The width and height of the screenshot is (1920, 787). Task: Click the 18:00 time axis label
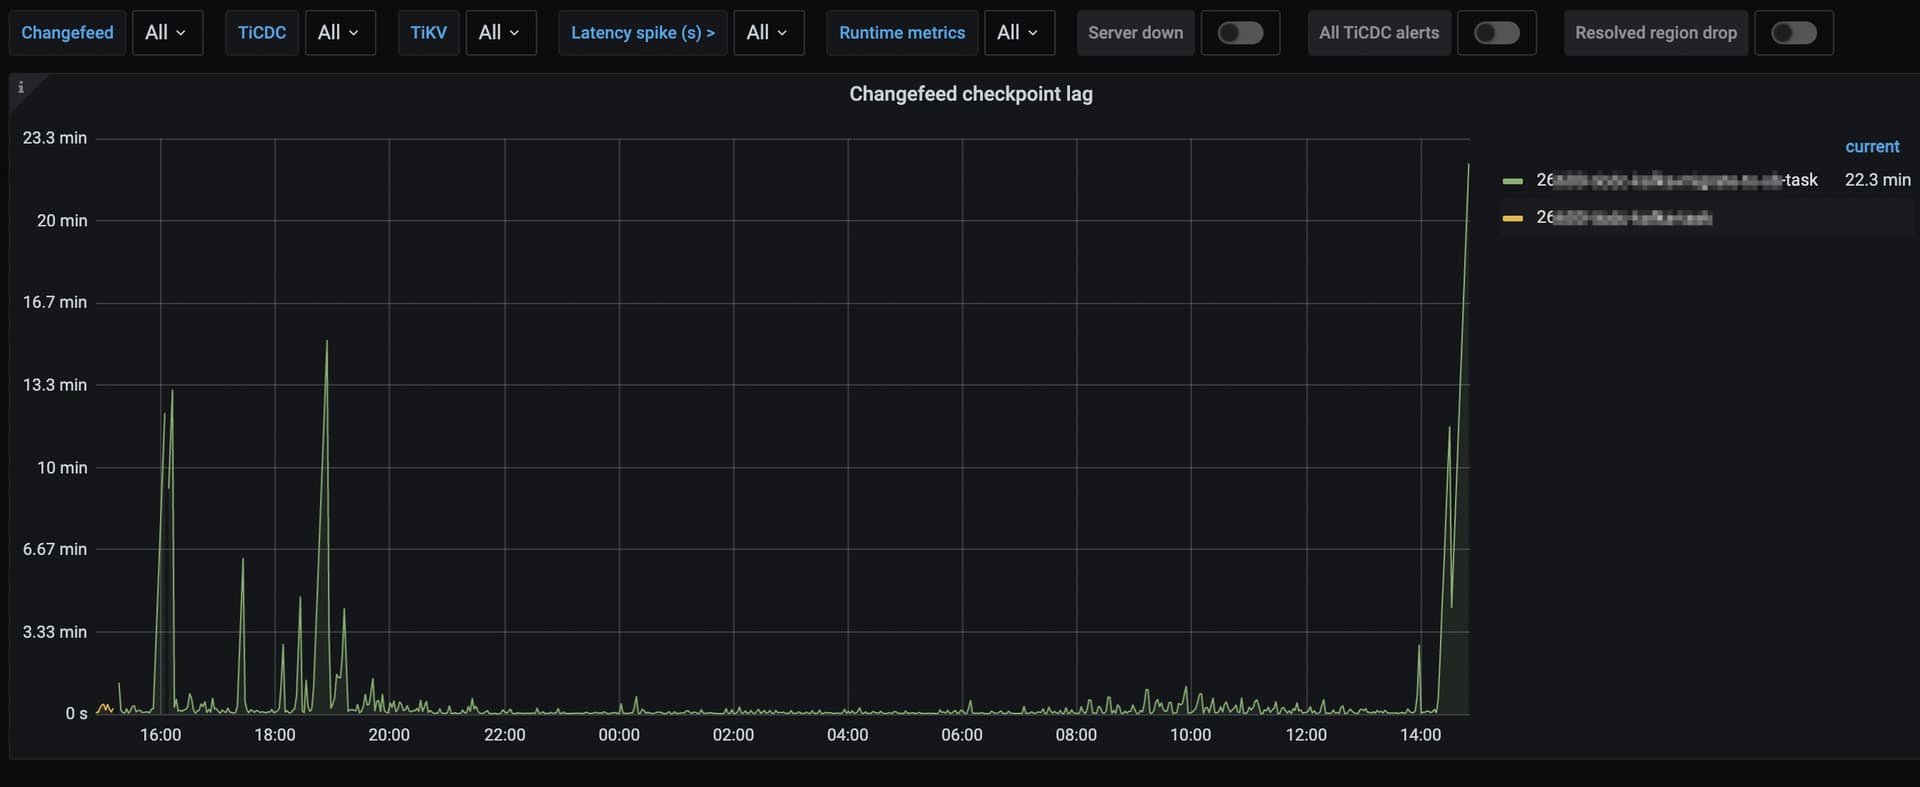(275, 735)
